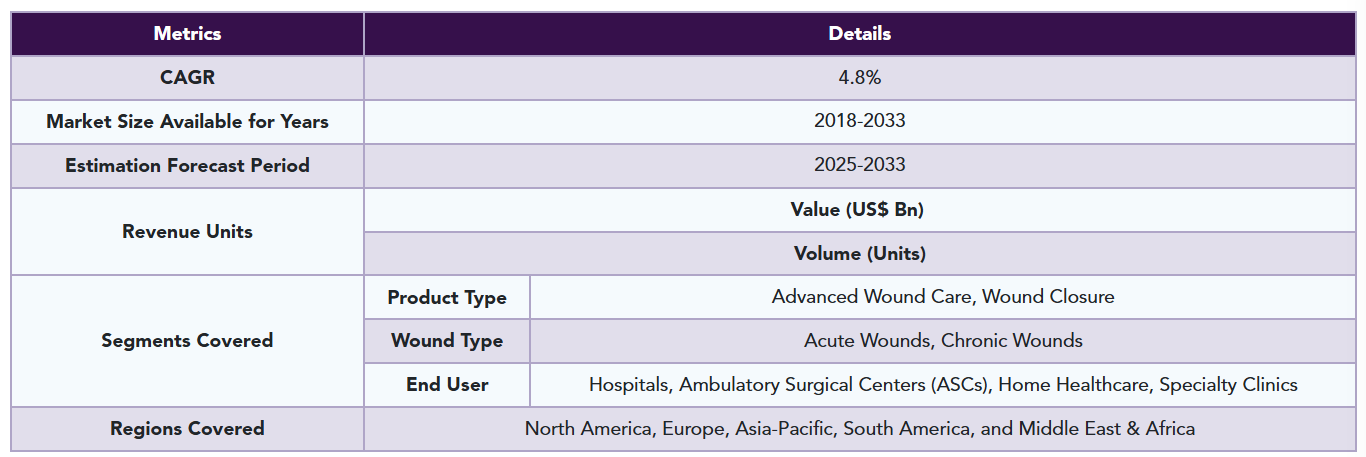Viewport: 1366px width, 457px height.
Task: Click the North America, Europe regions text
Action: point(860,428)
